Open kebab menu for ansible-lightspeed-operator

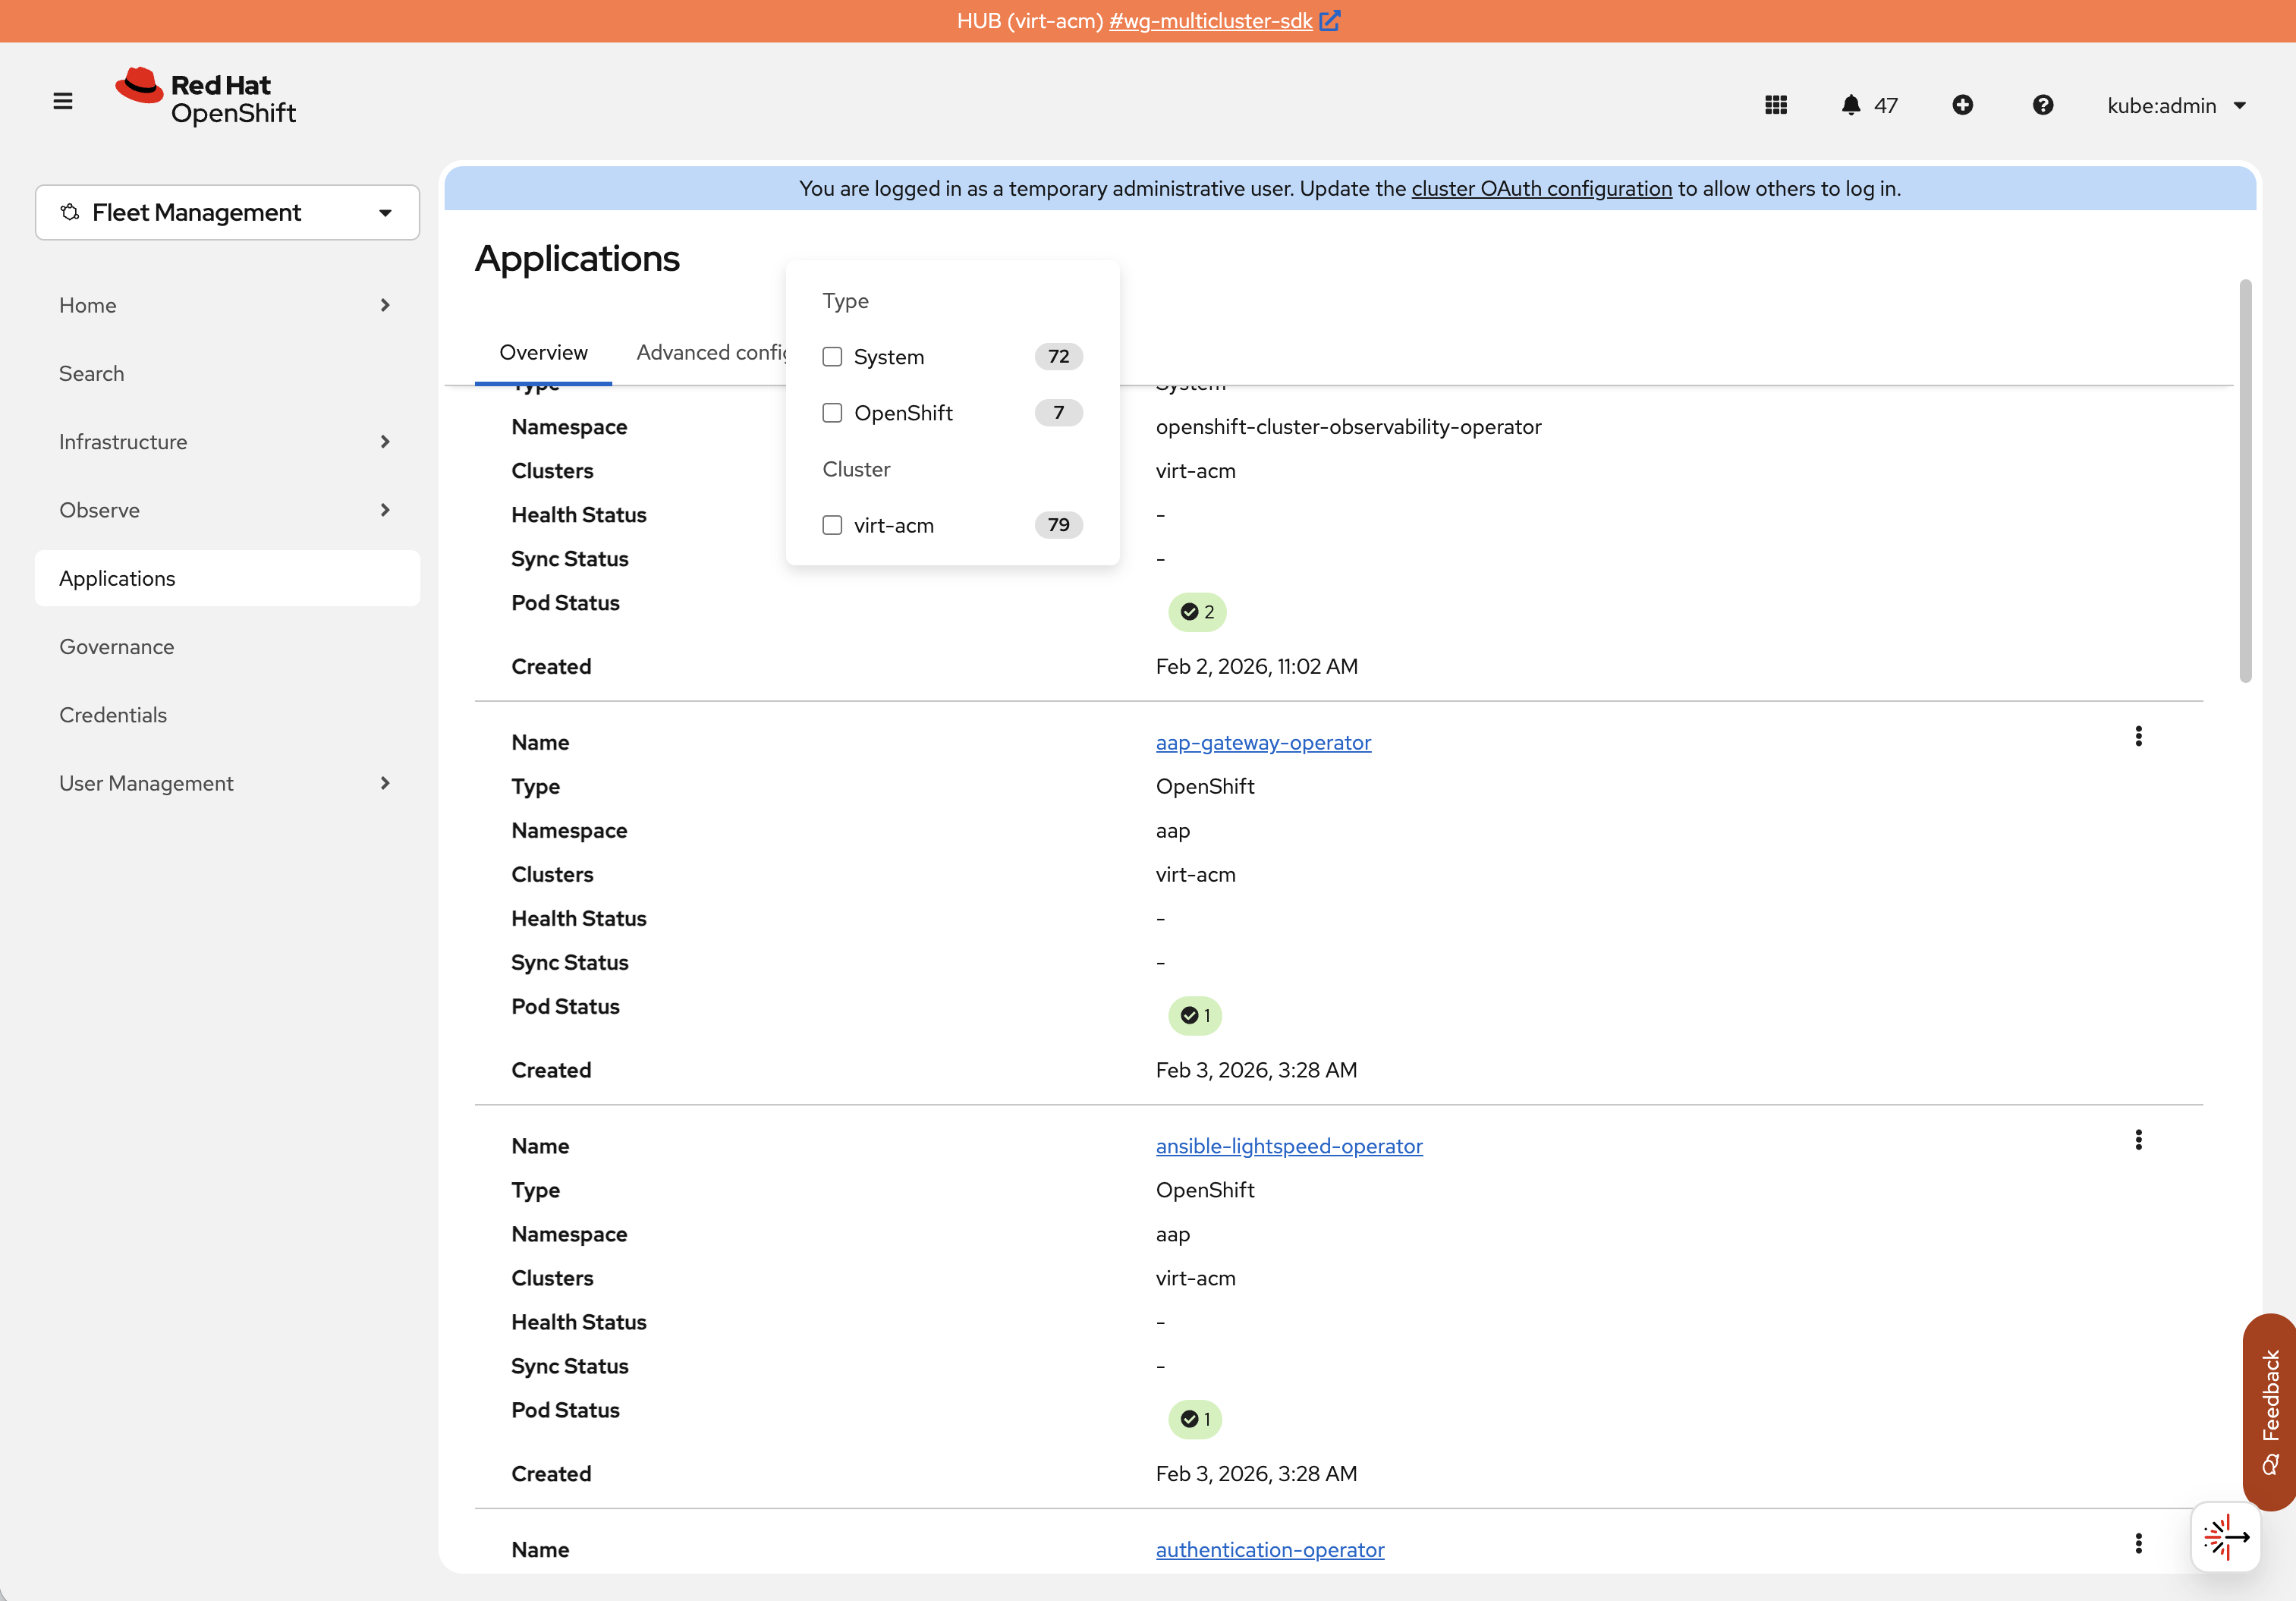click(2138, 1140)
